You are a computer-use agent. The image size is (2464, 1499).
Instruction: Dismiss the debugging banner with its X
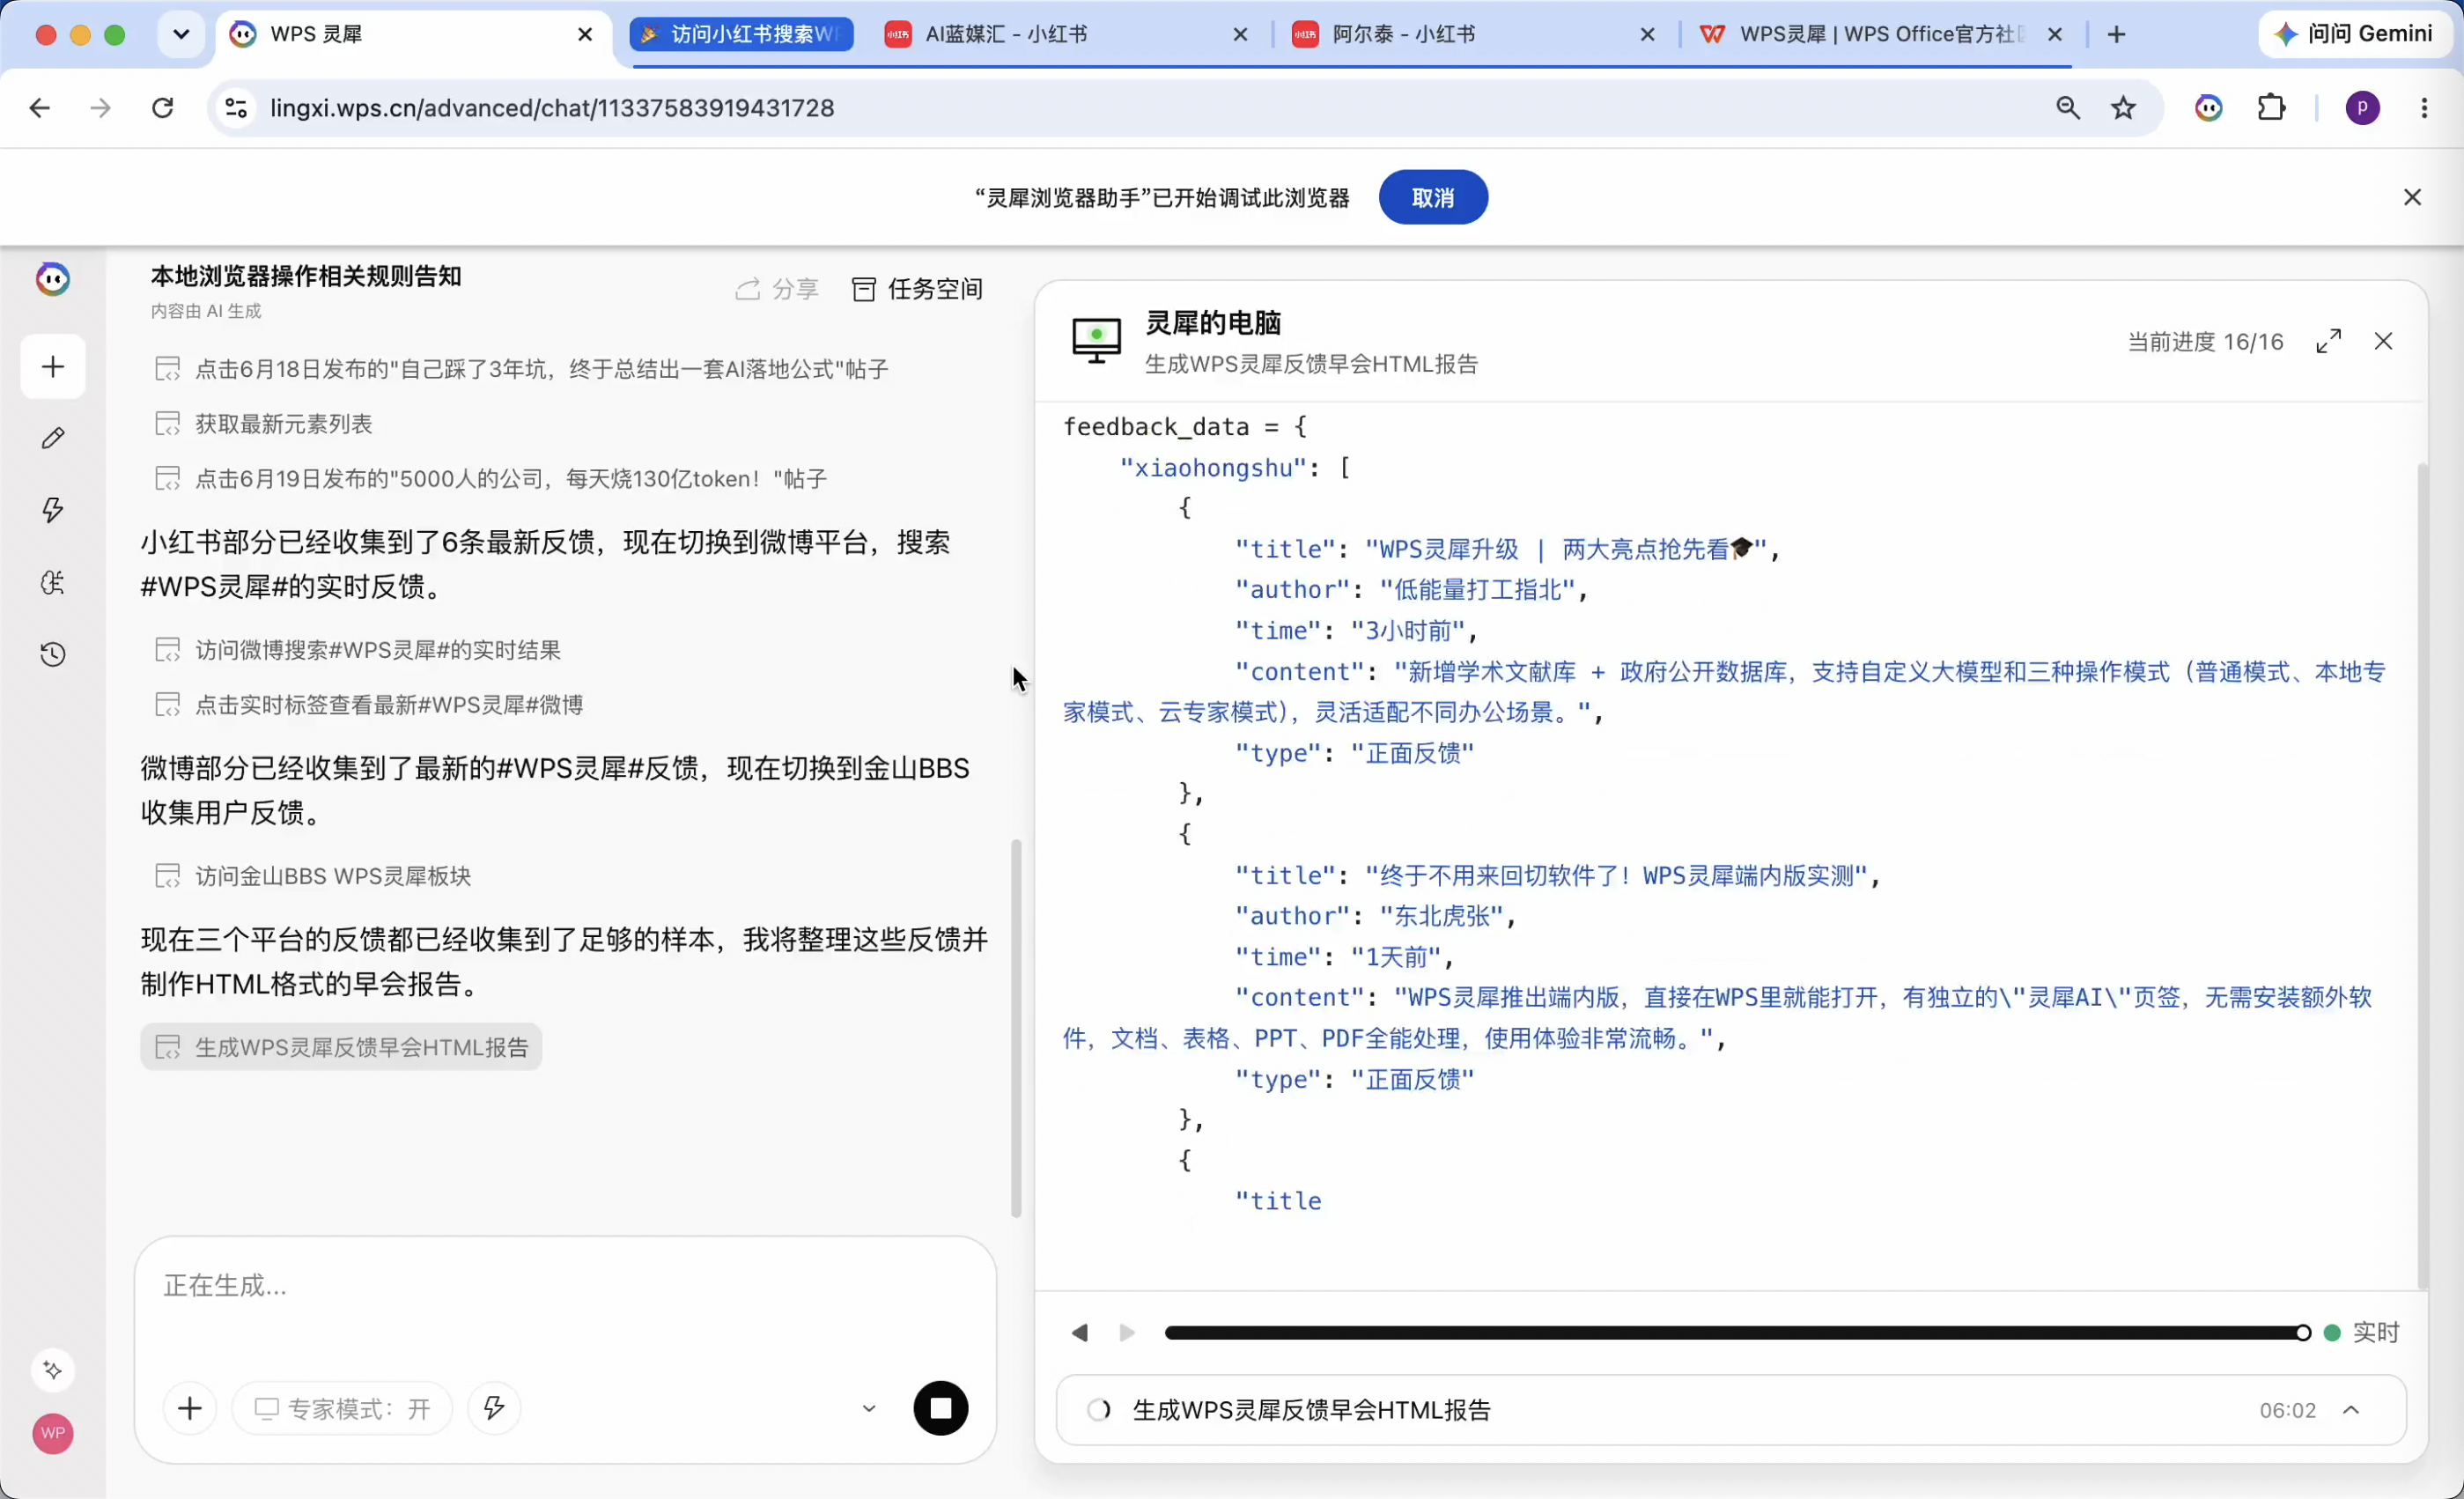click(2412, 198)
